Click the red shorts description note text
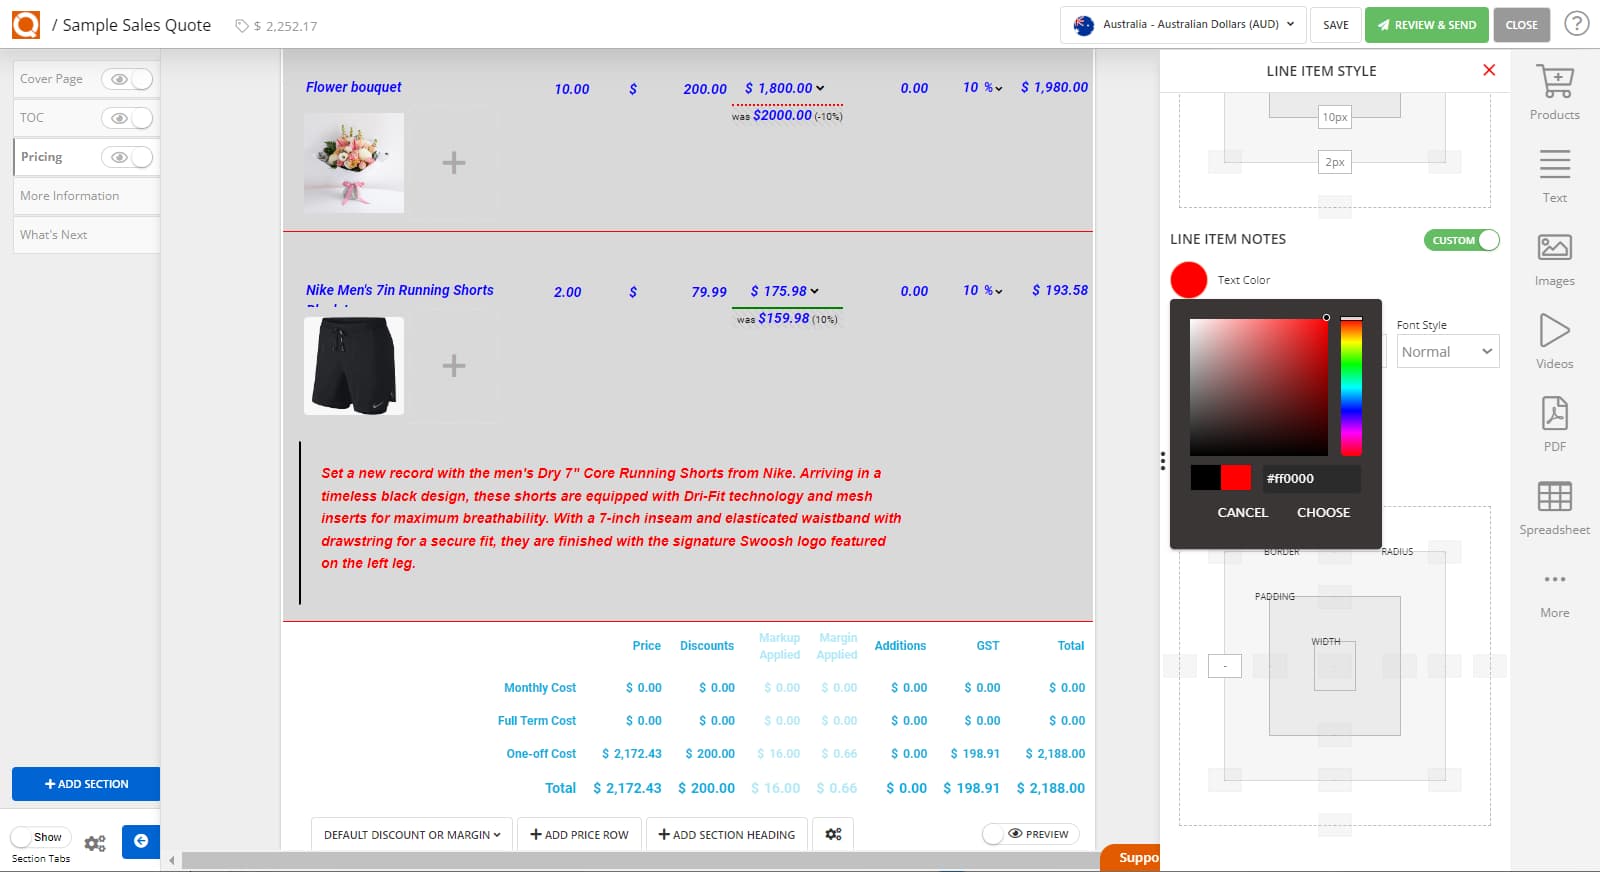The height and width of the screenshot is (872, 1600). click(611, 518)
